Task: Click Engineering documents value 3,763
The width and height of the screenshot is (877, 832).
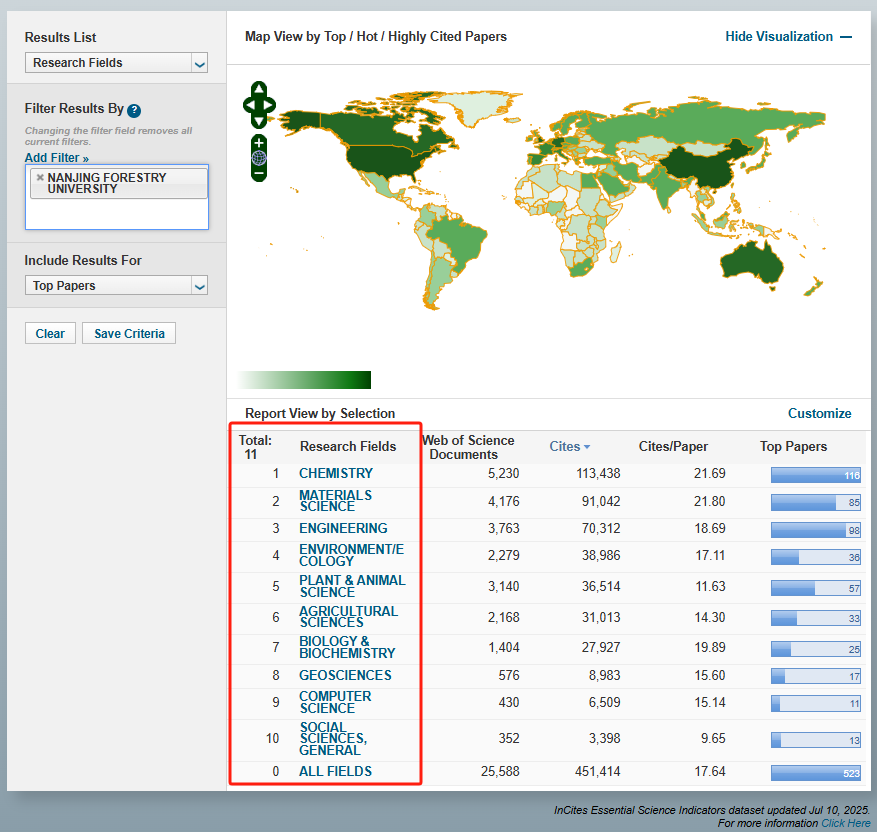Action: click(x=503, y=528)
